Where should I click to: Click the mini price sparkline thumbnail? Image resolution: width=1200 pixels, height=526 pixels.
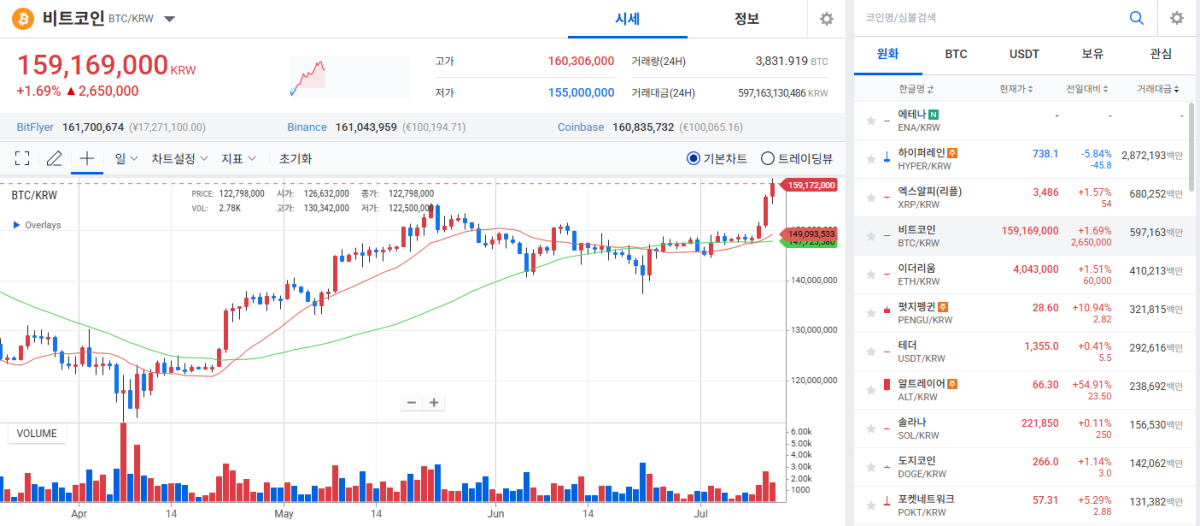click(349, 77)
